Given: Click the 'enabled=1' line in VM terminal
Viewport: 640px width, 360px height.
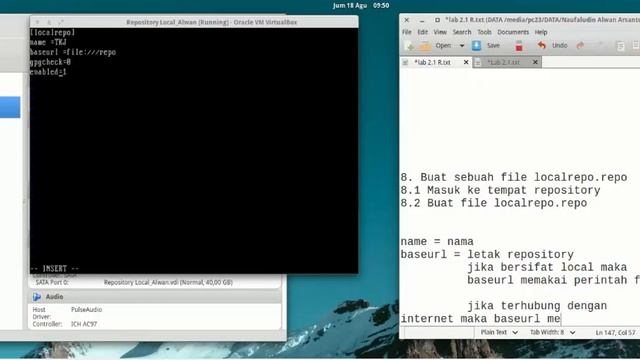Looking at the screenshot, I should (48, 72).
